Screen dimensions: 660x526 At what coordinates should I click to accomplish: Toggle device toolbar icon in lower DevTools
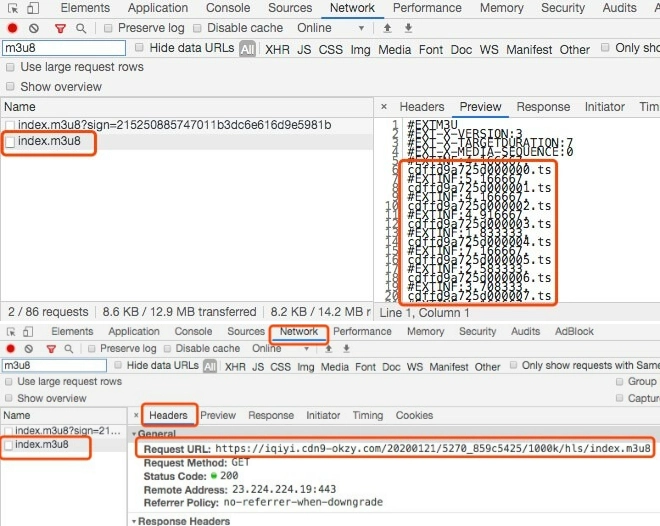[31, 332]
